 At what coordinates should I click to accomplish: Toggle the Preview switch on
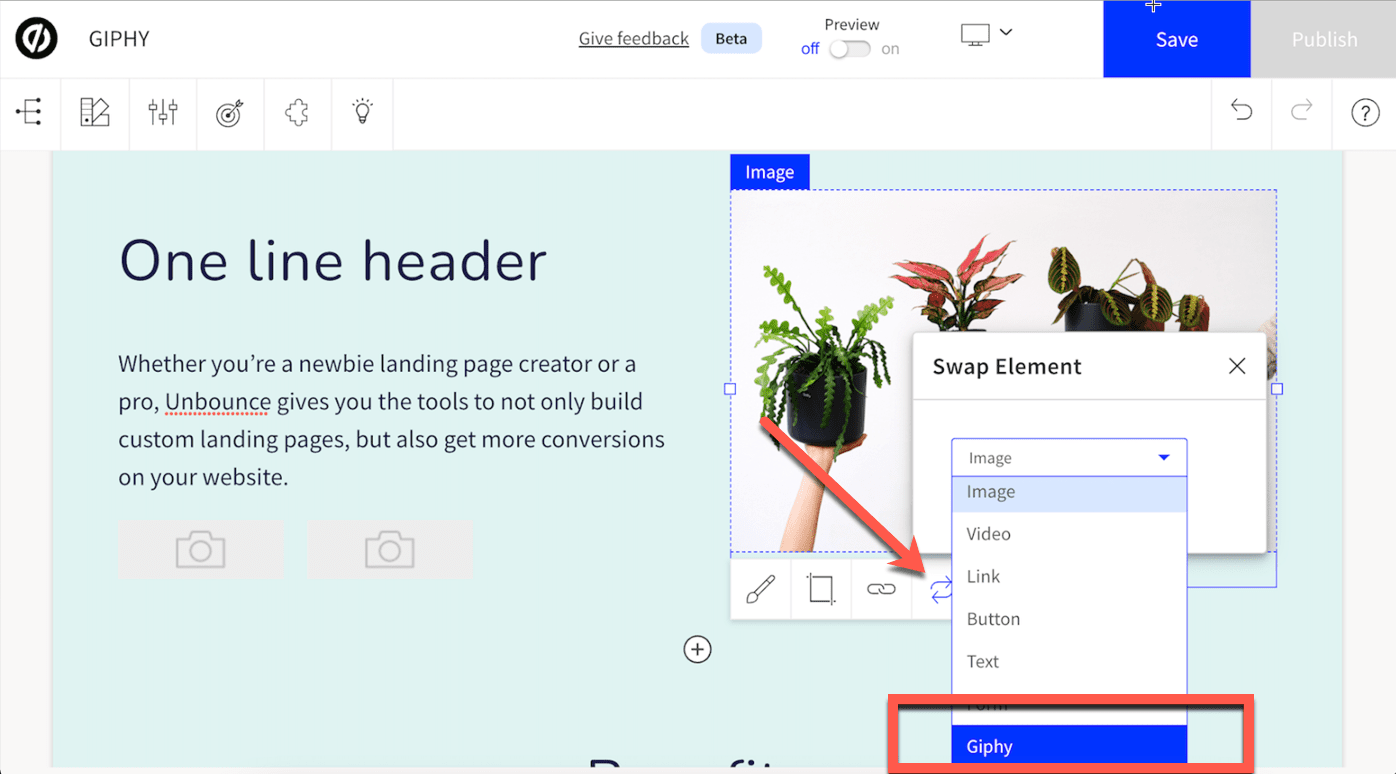850,48
